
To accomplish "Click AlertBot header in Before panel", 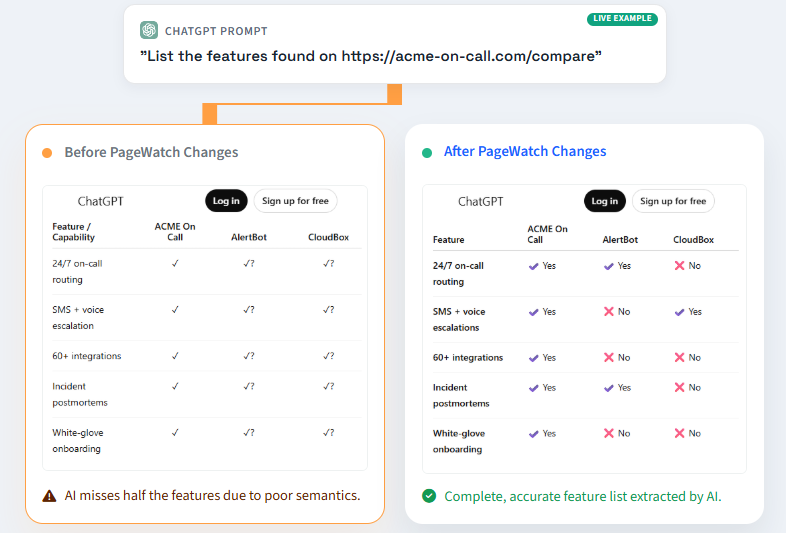I will 249,237.
